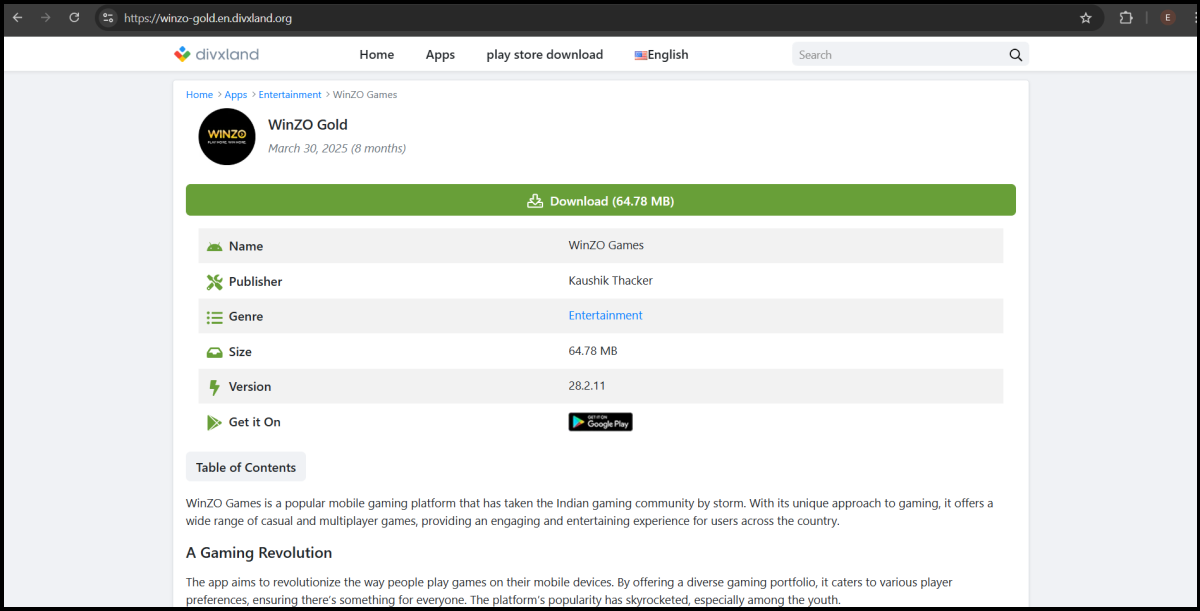Open the Kaushik Thacker publisher link
The image size is (1200, 611).
click(x=610, y=280)
